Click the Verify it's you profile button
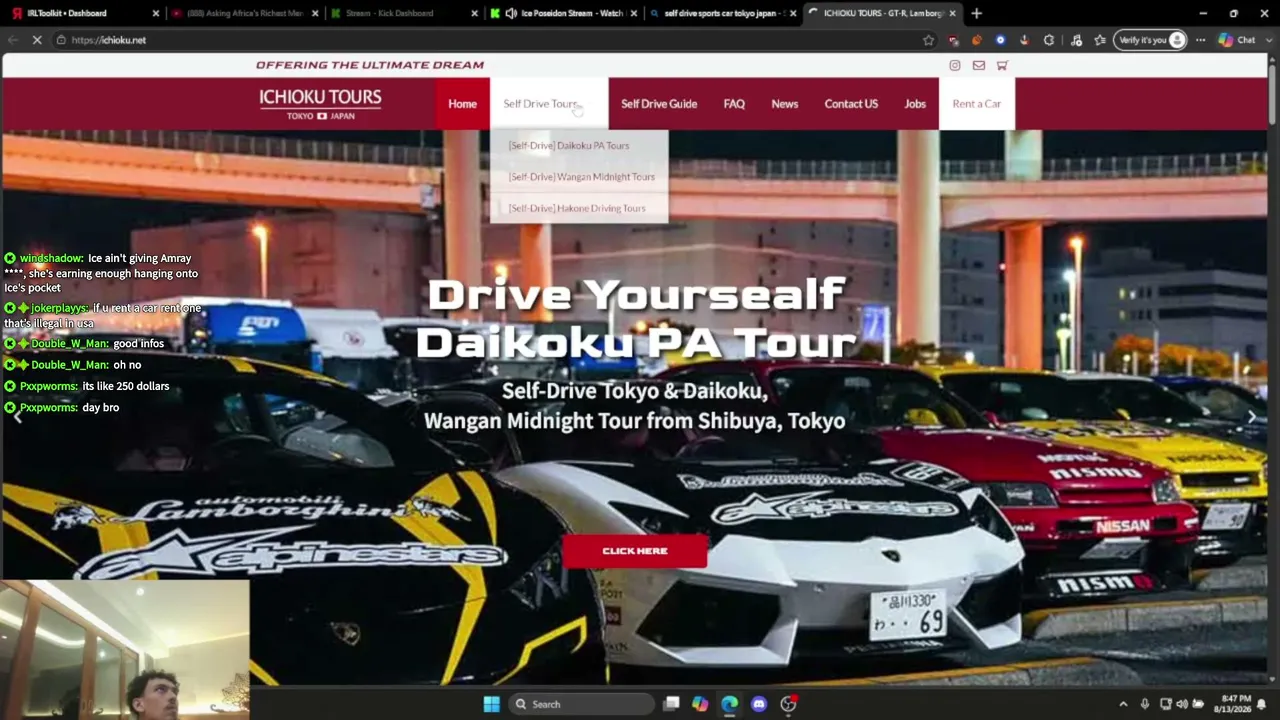Image resolution: width=1280 pixels, height=720 pixels. (1151, 40)
